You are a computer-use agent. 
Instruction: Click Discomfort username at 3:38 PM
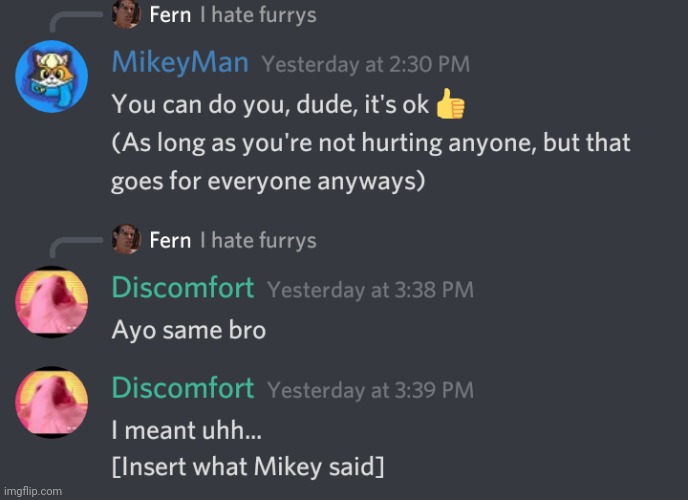pos(183,288)
